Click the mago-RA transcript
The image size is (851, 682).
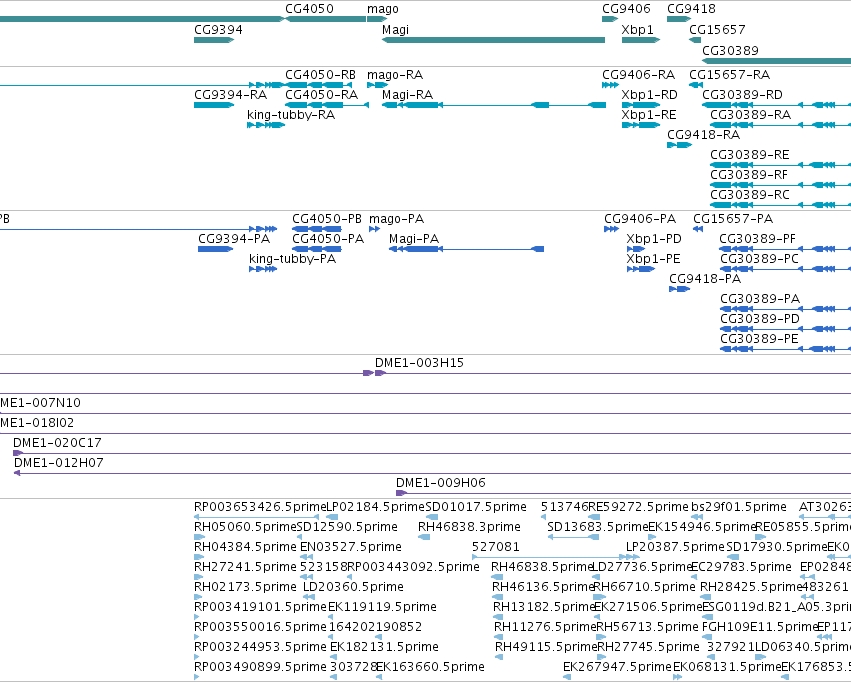pyautogui.click(x=378, y=85)
